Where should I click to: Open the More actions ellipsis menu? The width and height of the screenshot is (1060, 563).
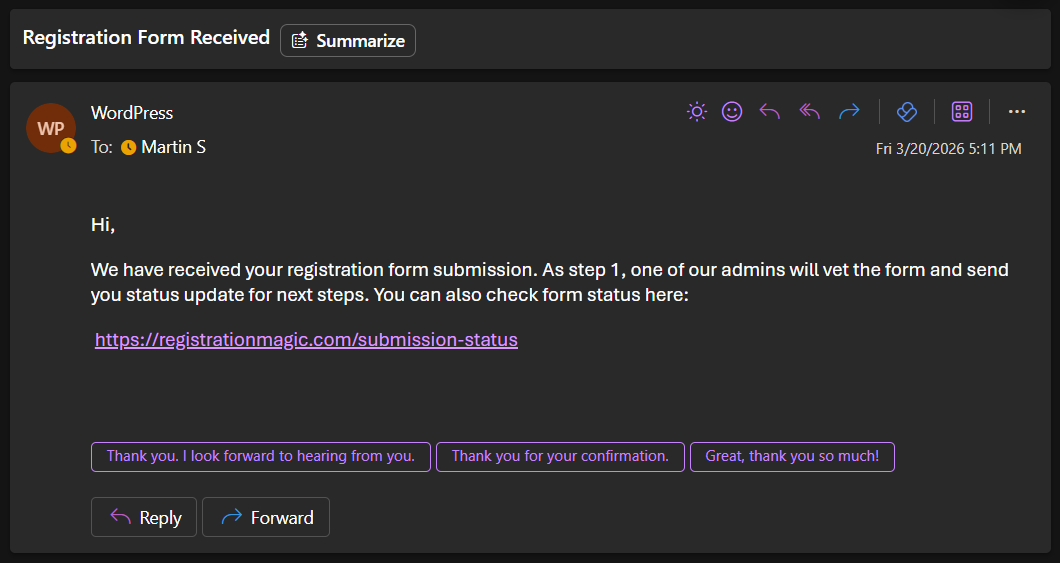pos(1017,112)
